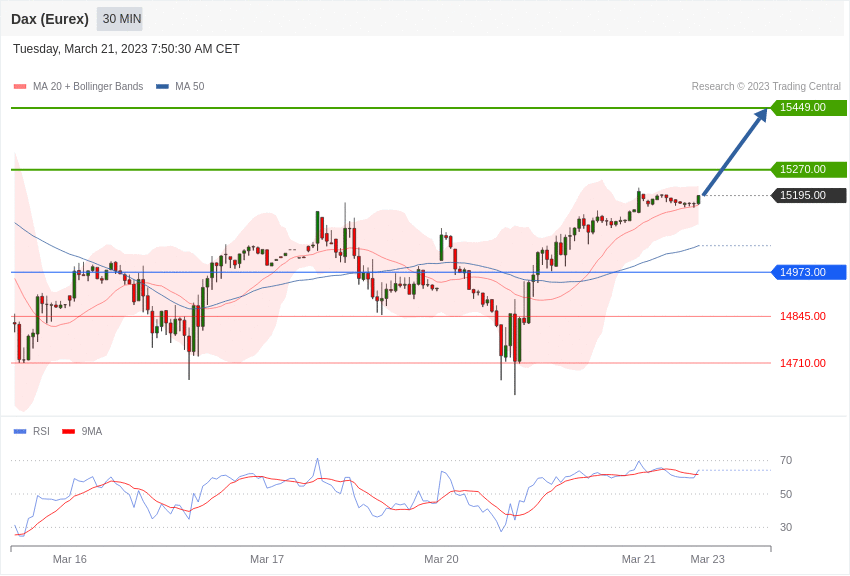Click the 15195.00 current price tag
Screen dimensions: 850x576
click(x=808, y=195)
